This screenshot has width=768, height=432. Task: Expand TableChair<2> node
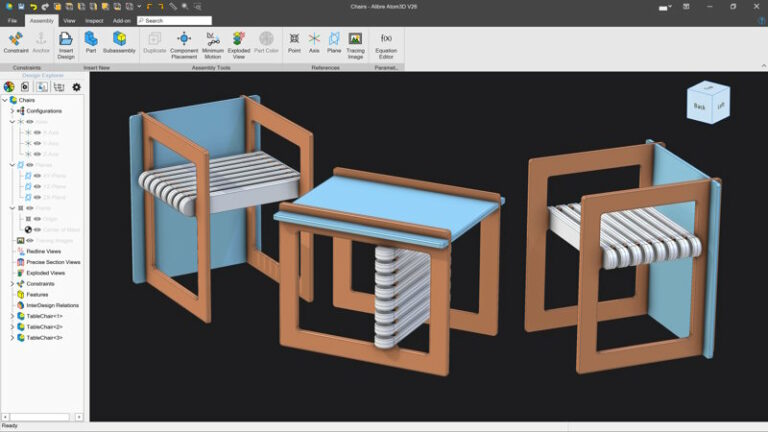click(x=12, y=327)
